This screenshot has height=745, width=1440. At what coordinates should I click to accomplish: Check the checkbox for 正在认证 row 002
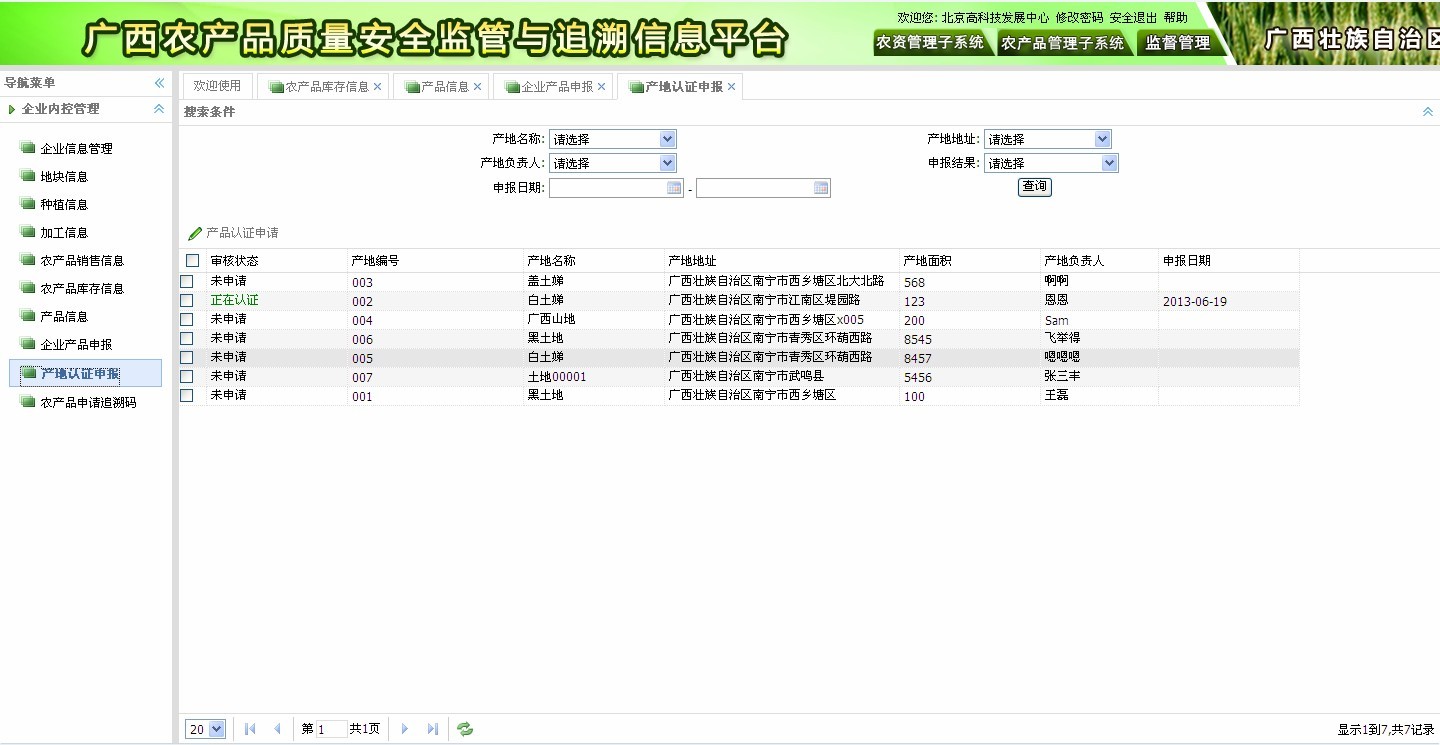186,301
